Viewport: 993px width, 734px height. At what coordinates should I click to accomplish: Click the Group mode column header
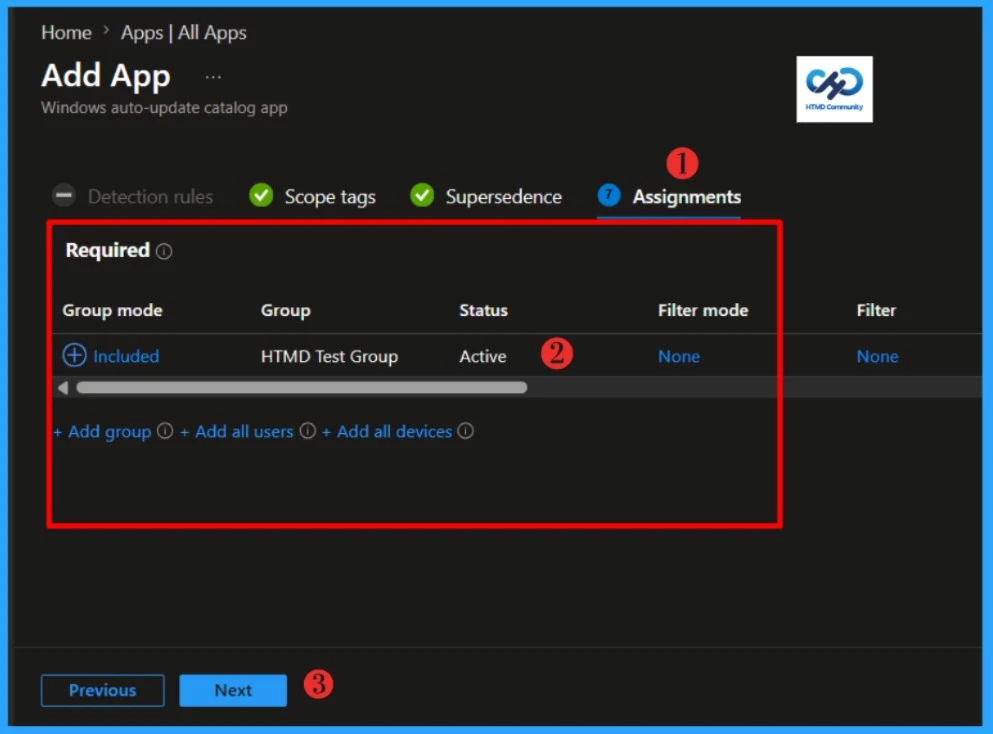[112, 310]
